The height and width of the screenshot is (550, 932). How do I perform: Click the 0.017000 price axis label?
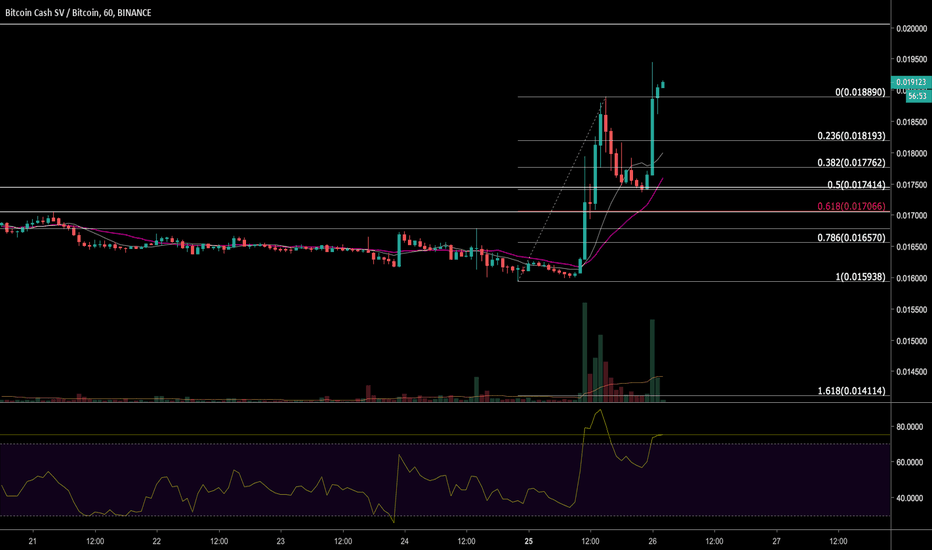(x=912, y=215)
